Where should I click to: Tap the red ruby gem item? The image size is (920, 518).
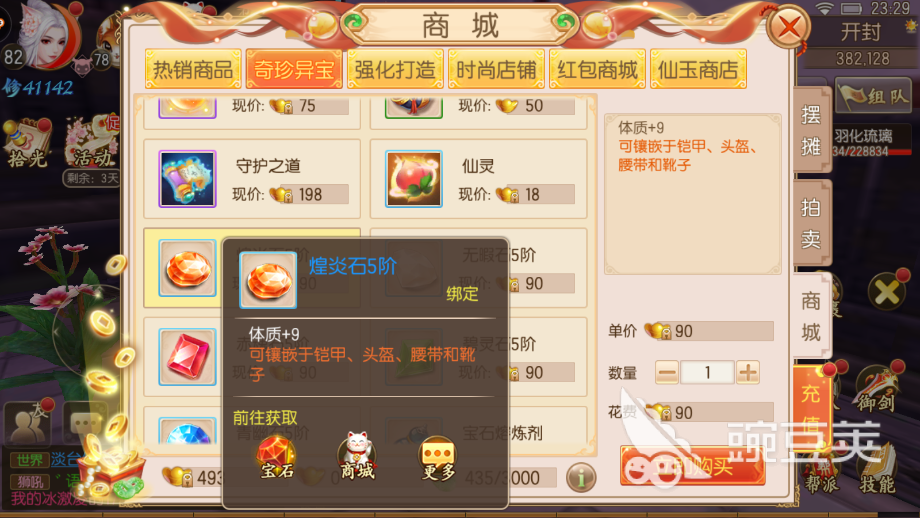pos(187,356)
